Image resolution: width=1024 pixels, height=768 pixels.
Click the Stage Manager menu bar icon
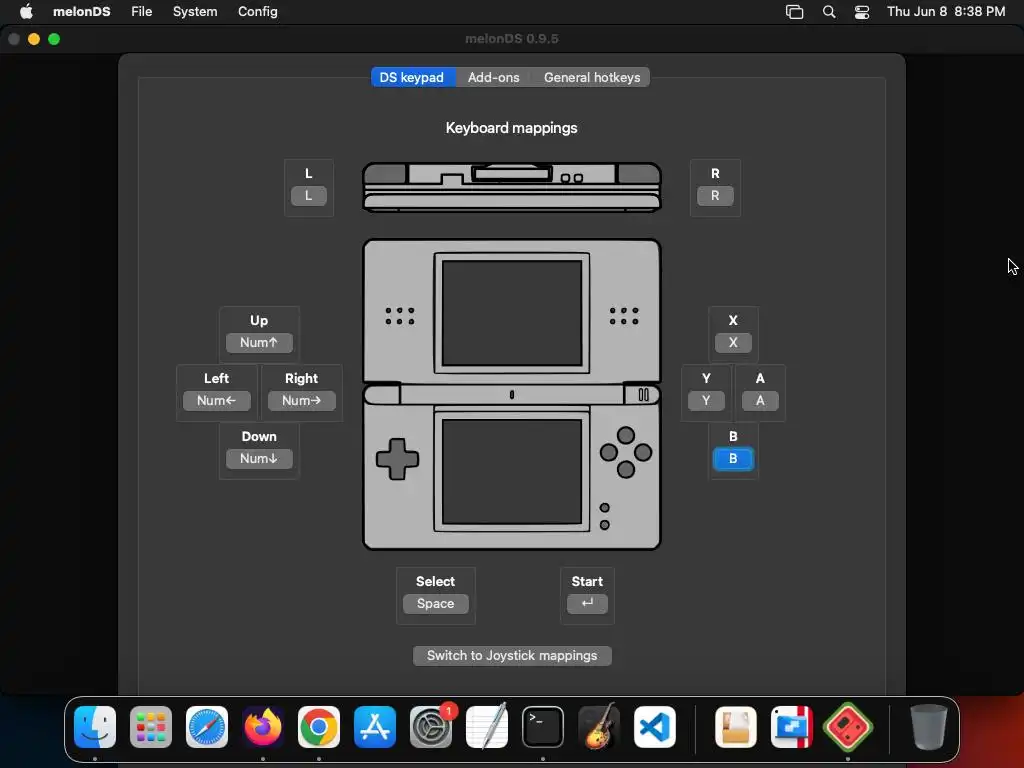(794, 12)
